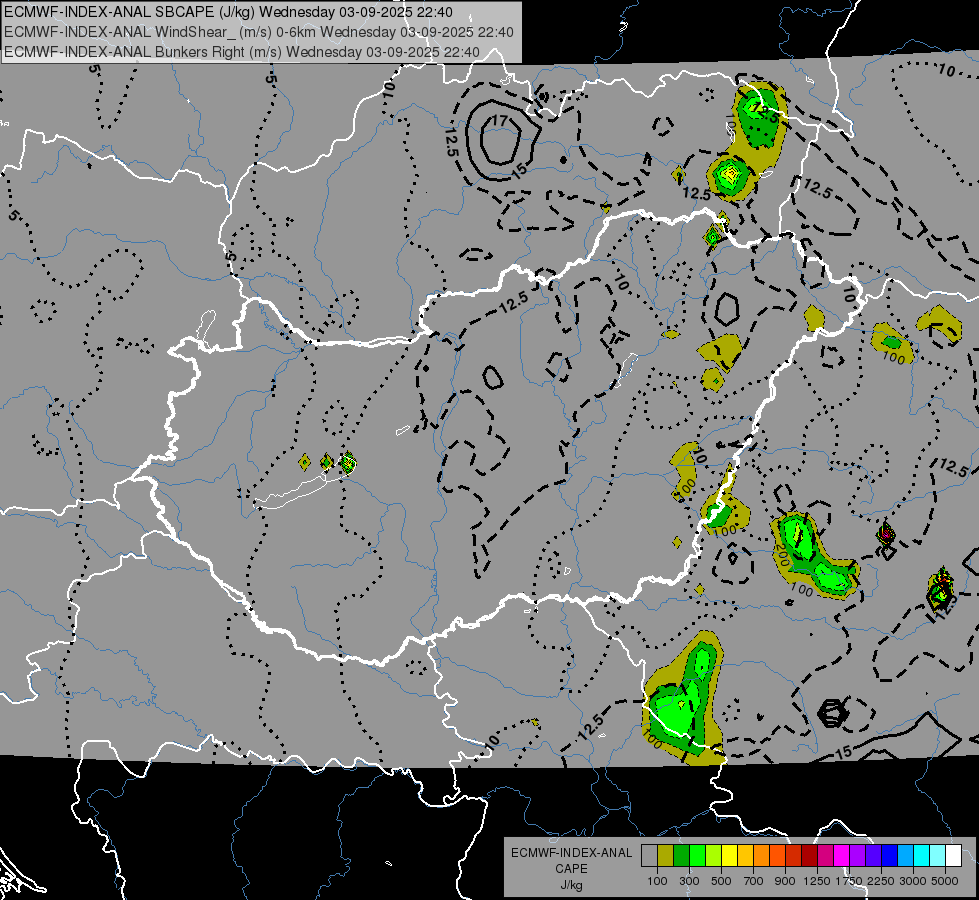The width and height of the screenshot is (979, 900).
Task: Click the 300 tick label on colorbar
Action: pyautogui.click(x=689, y=881)
